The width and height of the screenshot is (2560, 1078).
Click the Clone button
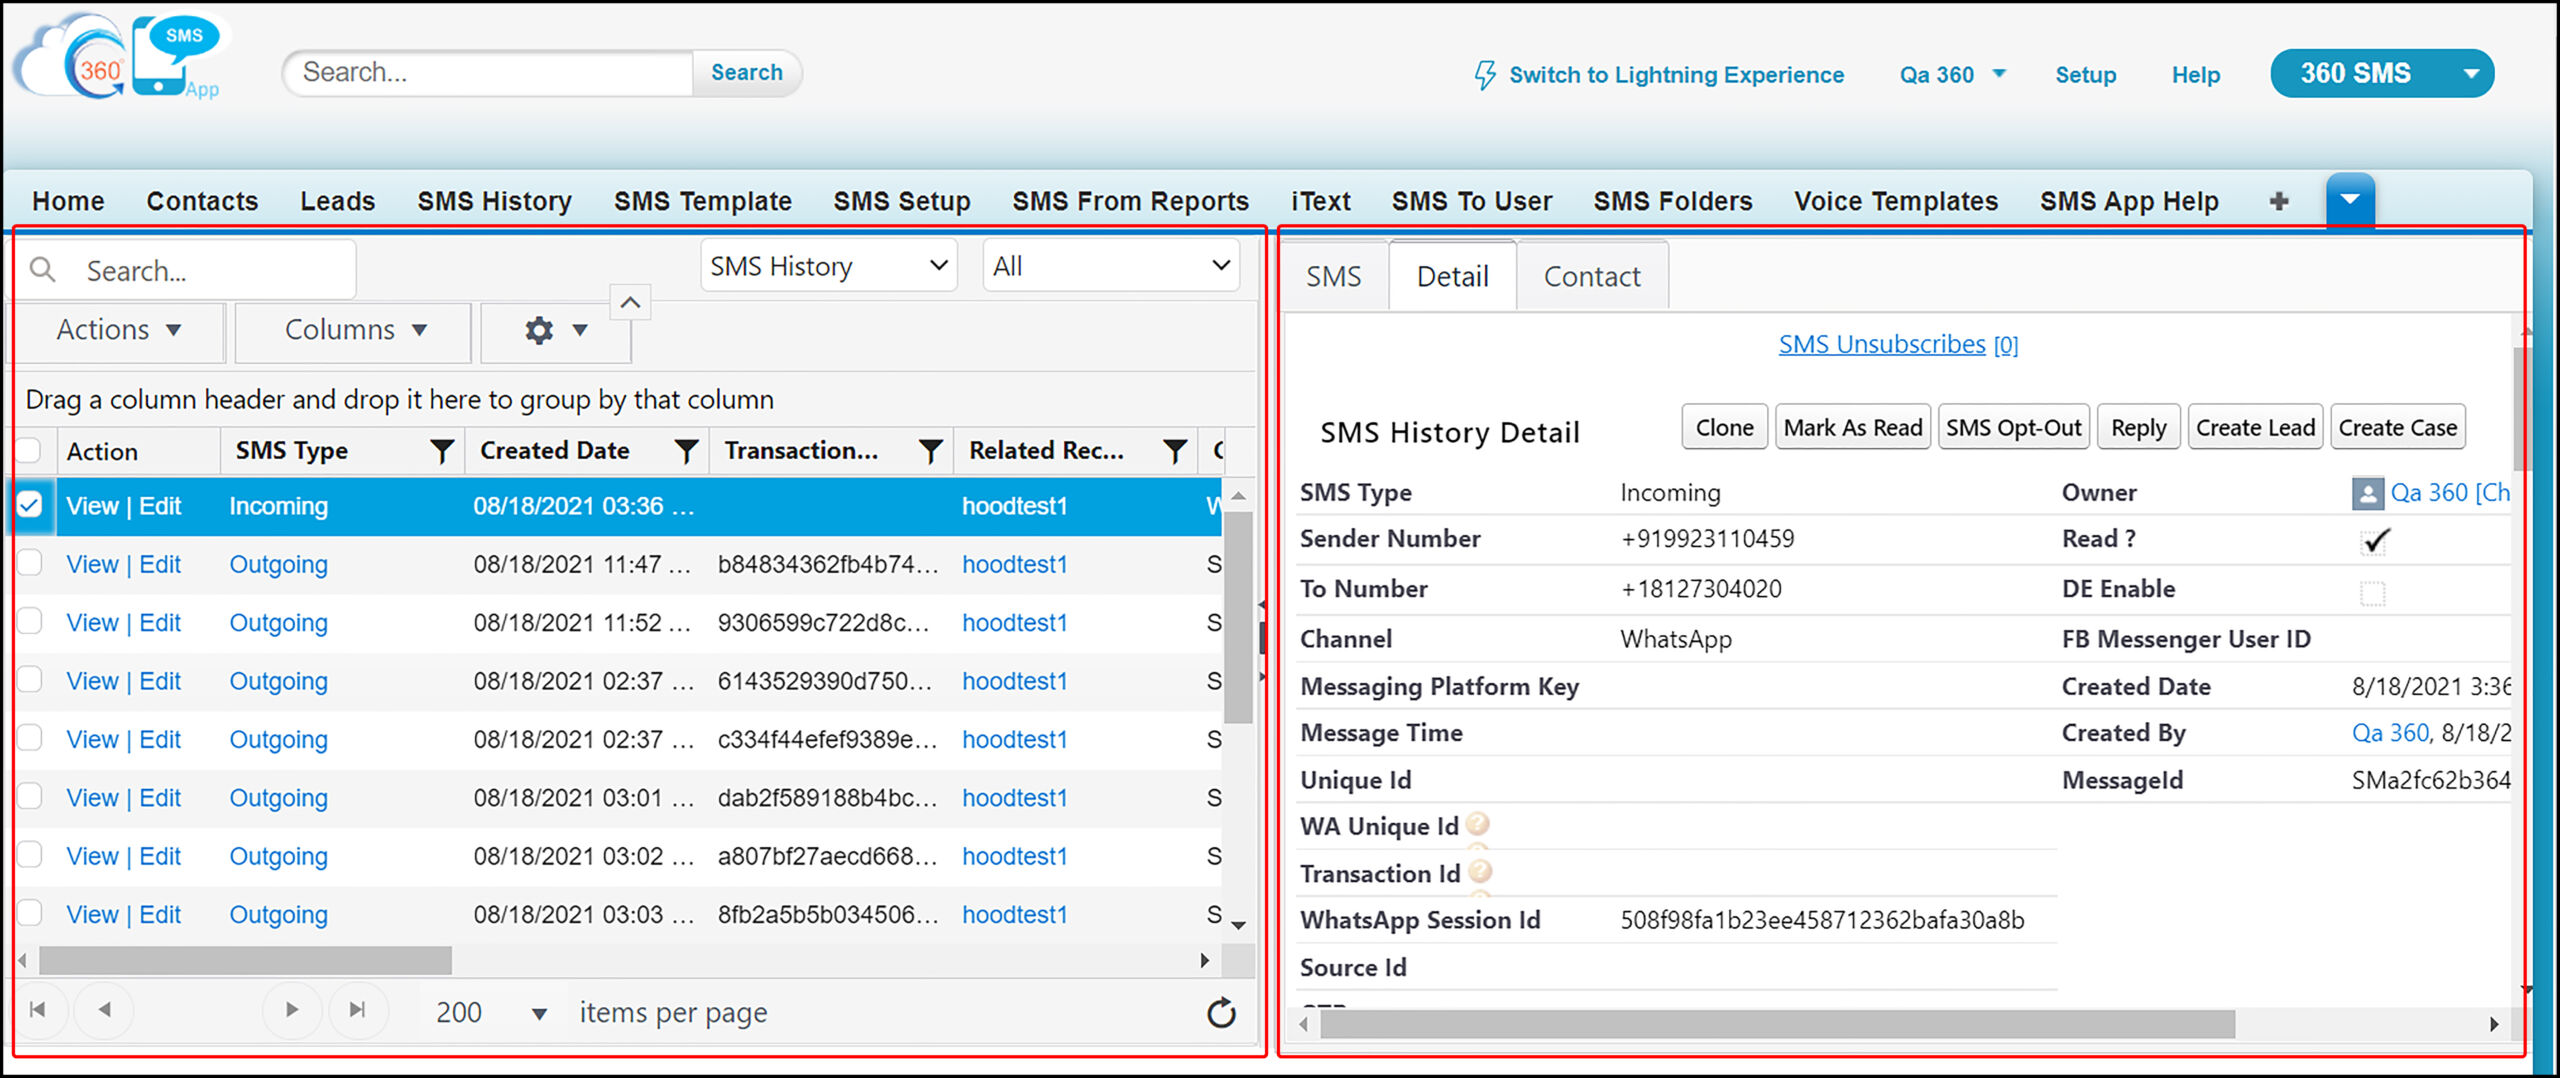(x=1724, y=427)
